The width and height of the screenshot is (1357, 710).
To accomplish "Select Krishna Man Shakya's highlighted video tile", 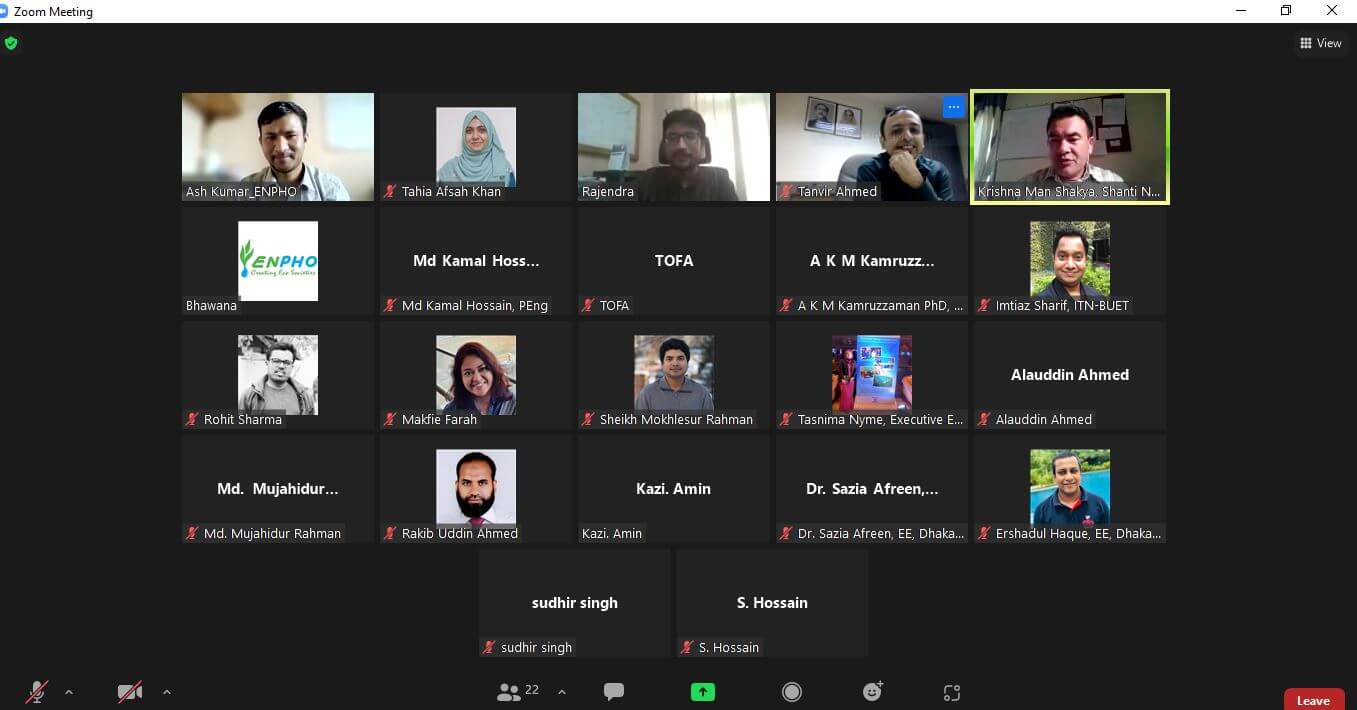I will coord(1069,147).
